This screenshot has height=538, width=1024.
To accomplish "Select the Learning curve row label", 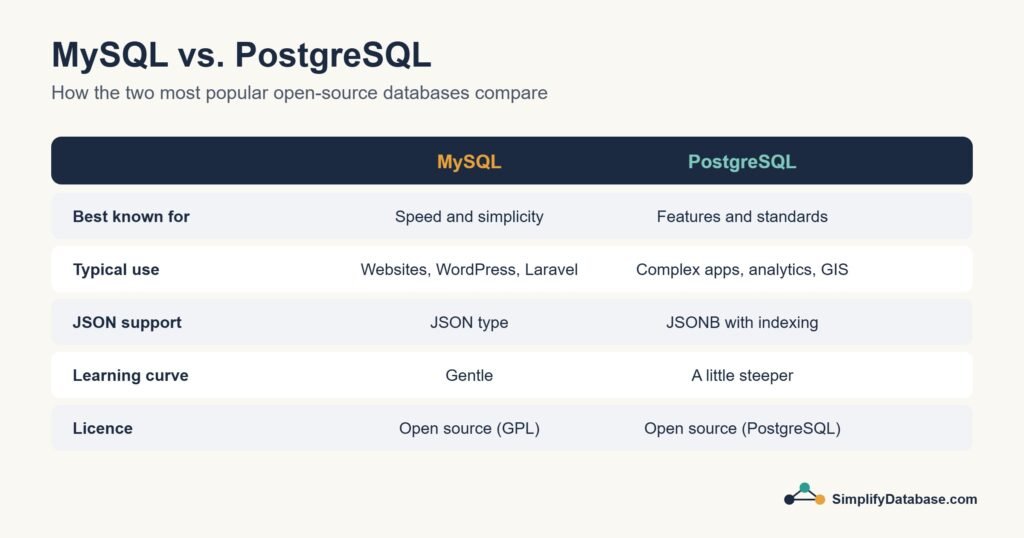I will click(130, 375).
